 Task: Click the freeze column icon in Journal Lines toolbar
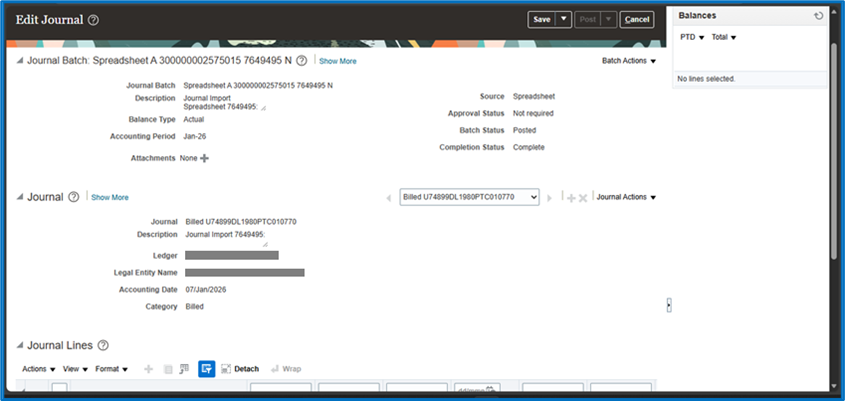coord(184,369)
